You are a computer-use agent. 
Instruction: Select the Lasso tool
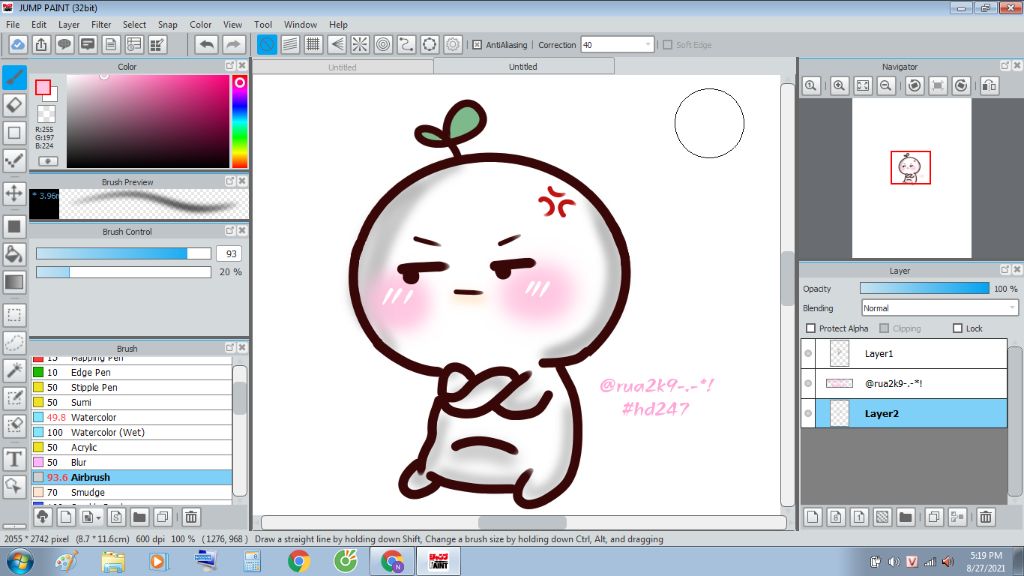[14, 342]
